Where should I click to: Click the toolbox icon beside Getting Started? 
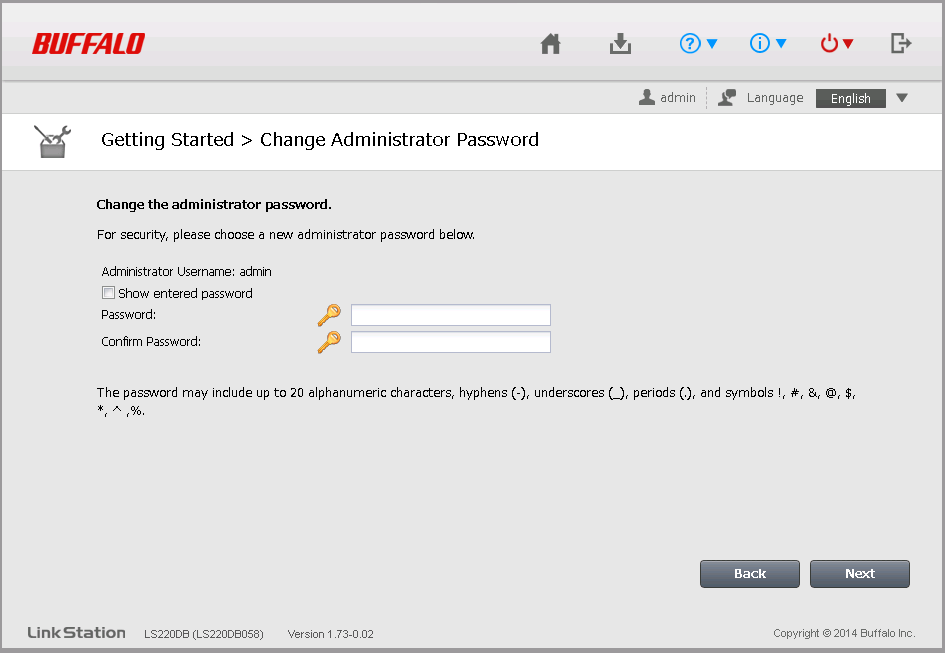[52, 141]
